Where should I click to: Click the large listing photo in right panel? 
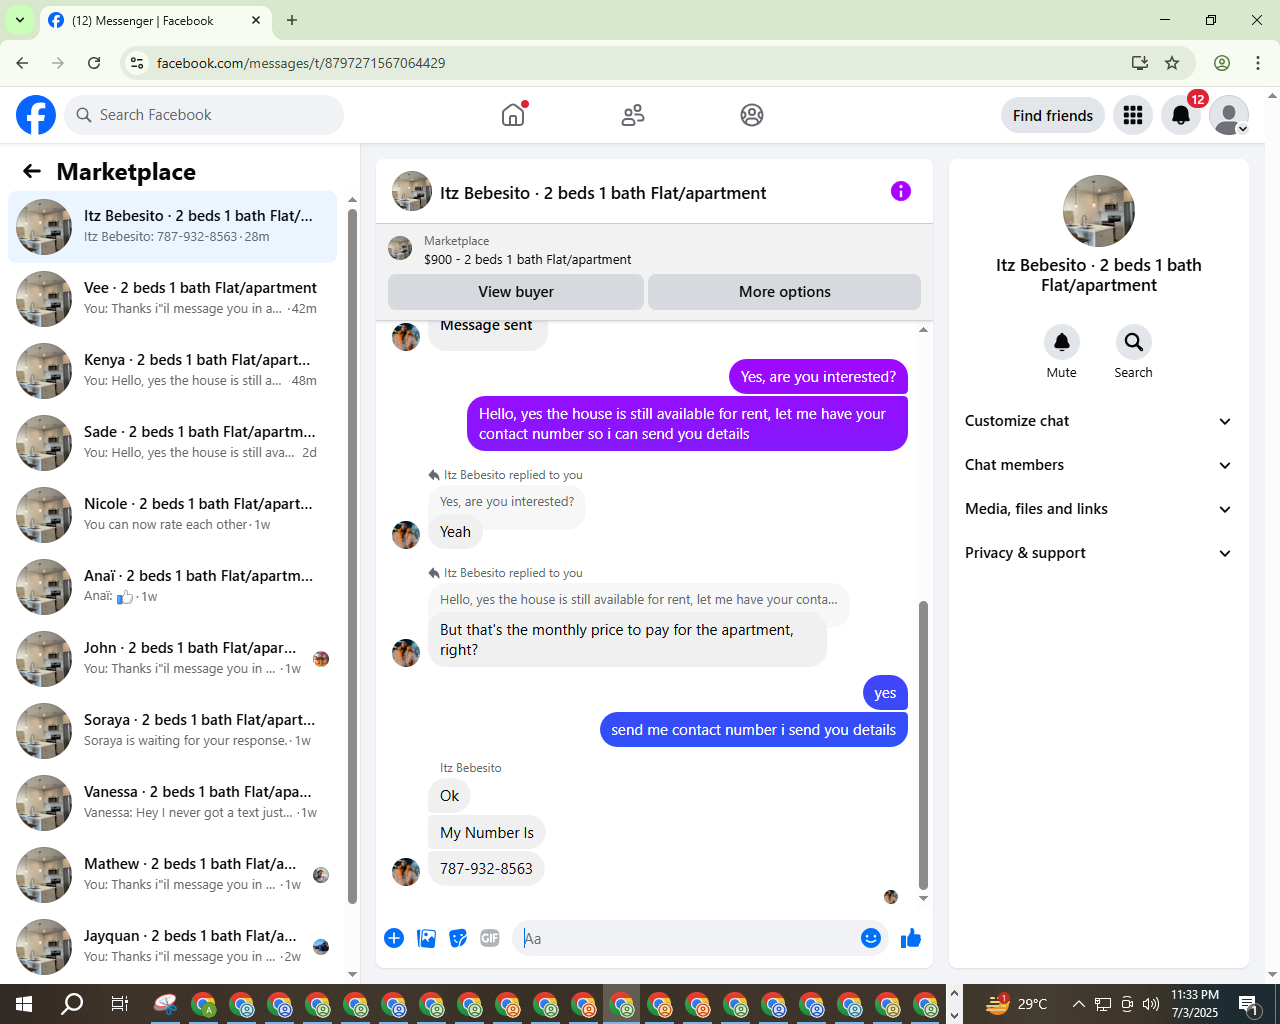click(x=1099, y=211)
